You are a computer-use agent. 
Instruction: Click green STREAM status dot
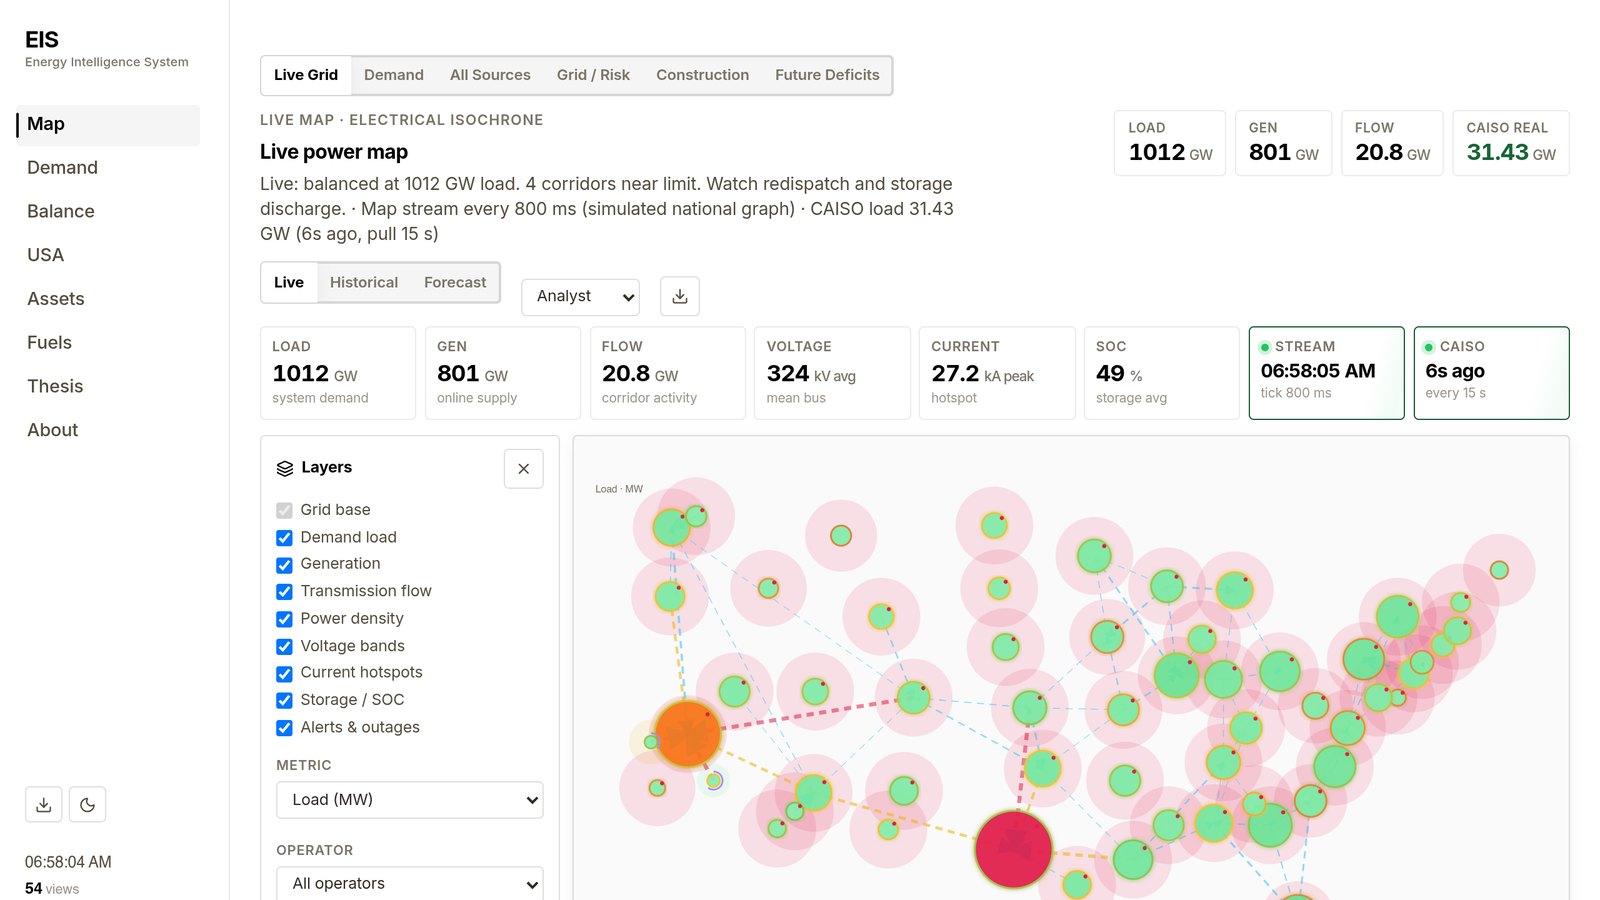tap(1265, 347)
